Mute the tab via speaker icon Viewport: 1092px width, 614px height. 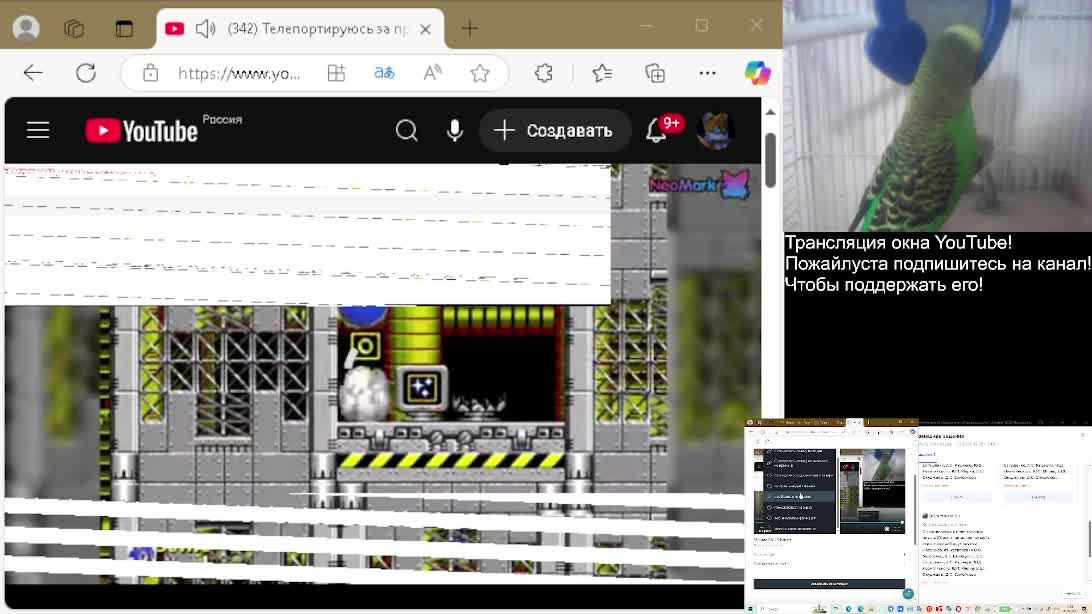pyautogui.click(x=205, y=29)
